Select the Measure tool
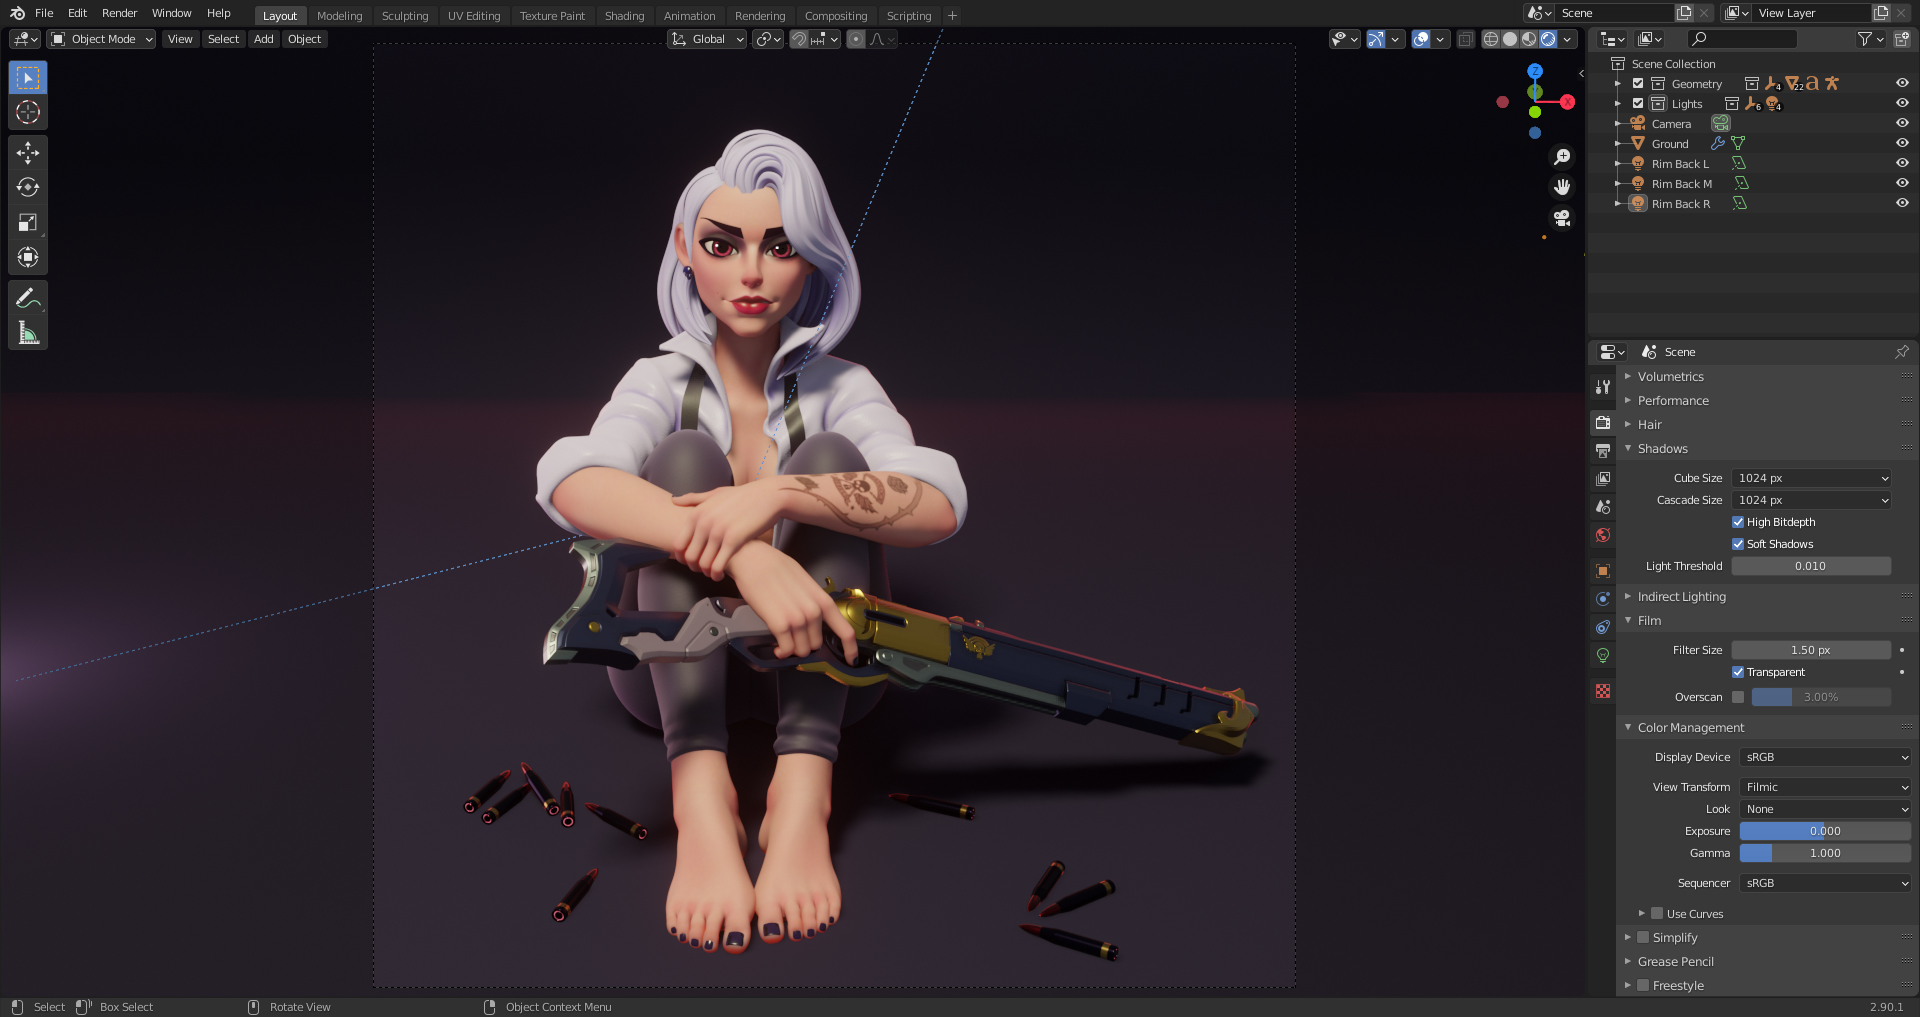 coord(27,331)
